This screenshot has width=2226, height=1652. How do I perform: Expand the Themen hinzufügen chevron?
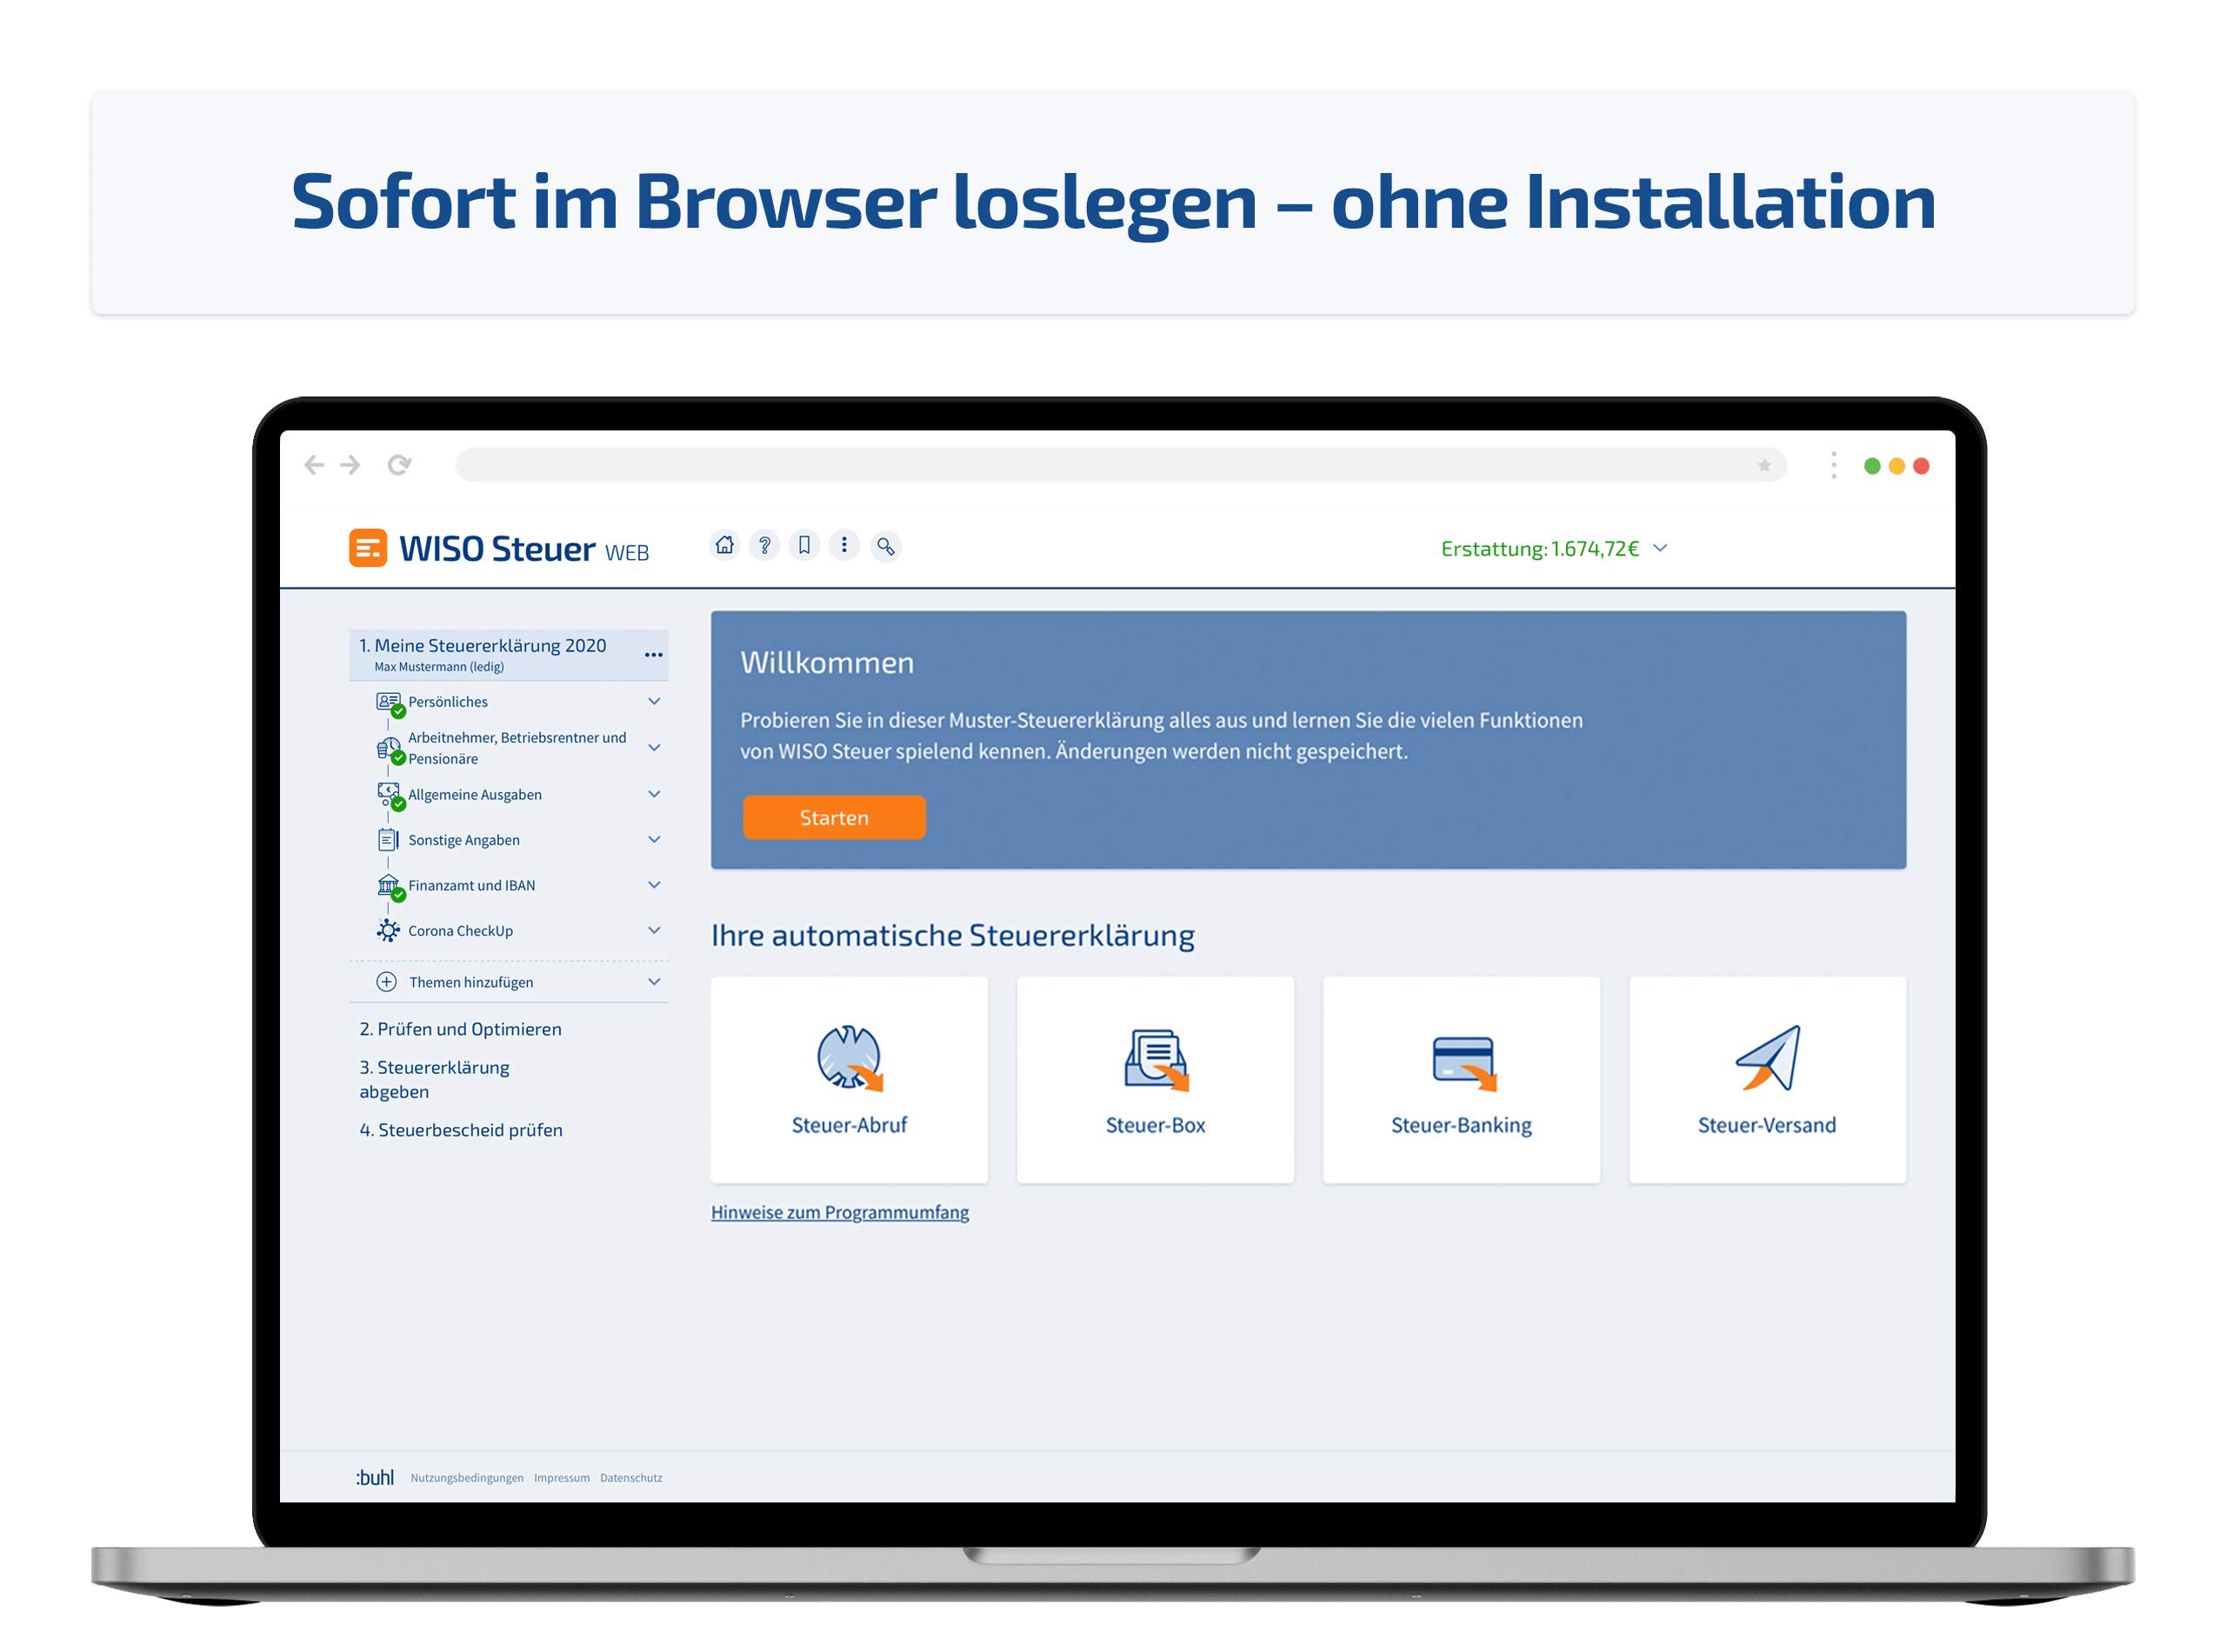pyautogui.click(x=654, y=981)
